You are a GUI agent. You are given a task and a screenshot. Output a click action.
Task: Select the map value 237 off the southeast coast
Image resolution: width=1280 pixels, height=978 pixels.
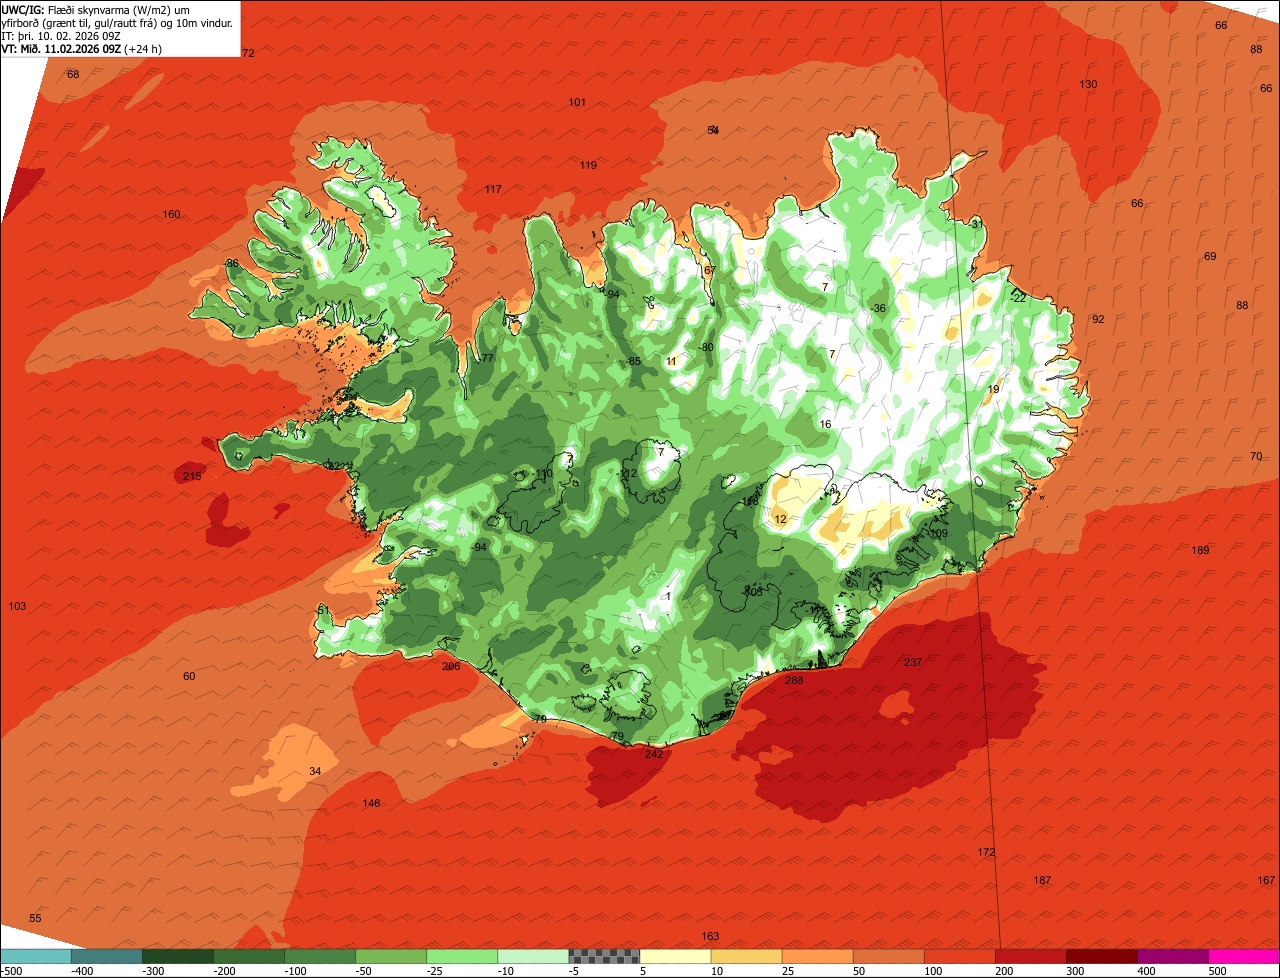913,662
